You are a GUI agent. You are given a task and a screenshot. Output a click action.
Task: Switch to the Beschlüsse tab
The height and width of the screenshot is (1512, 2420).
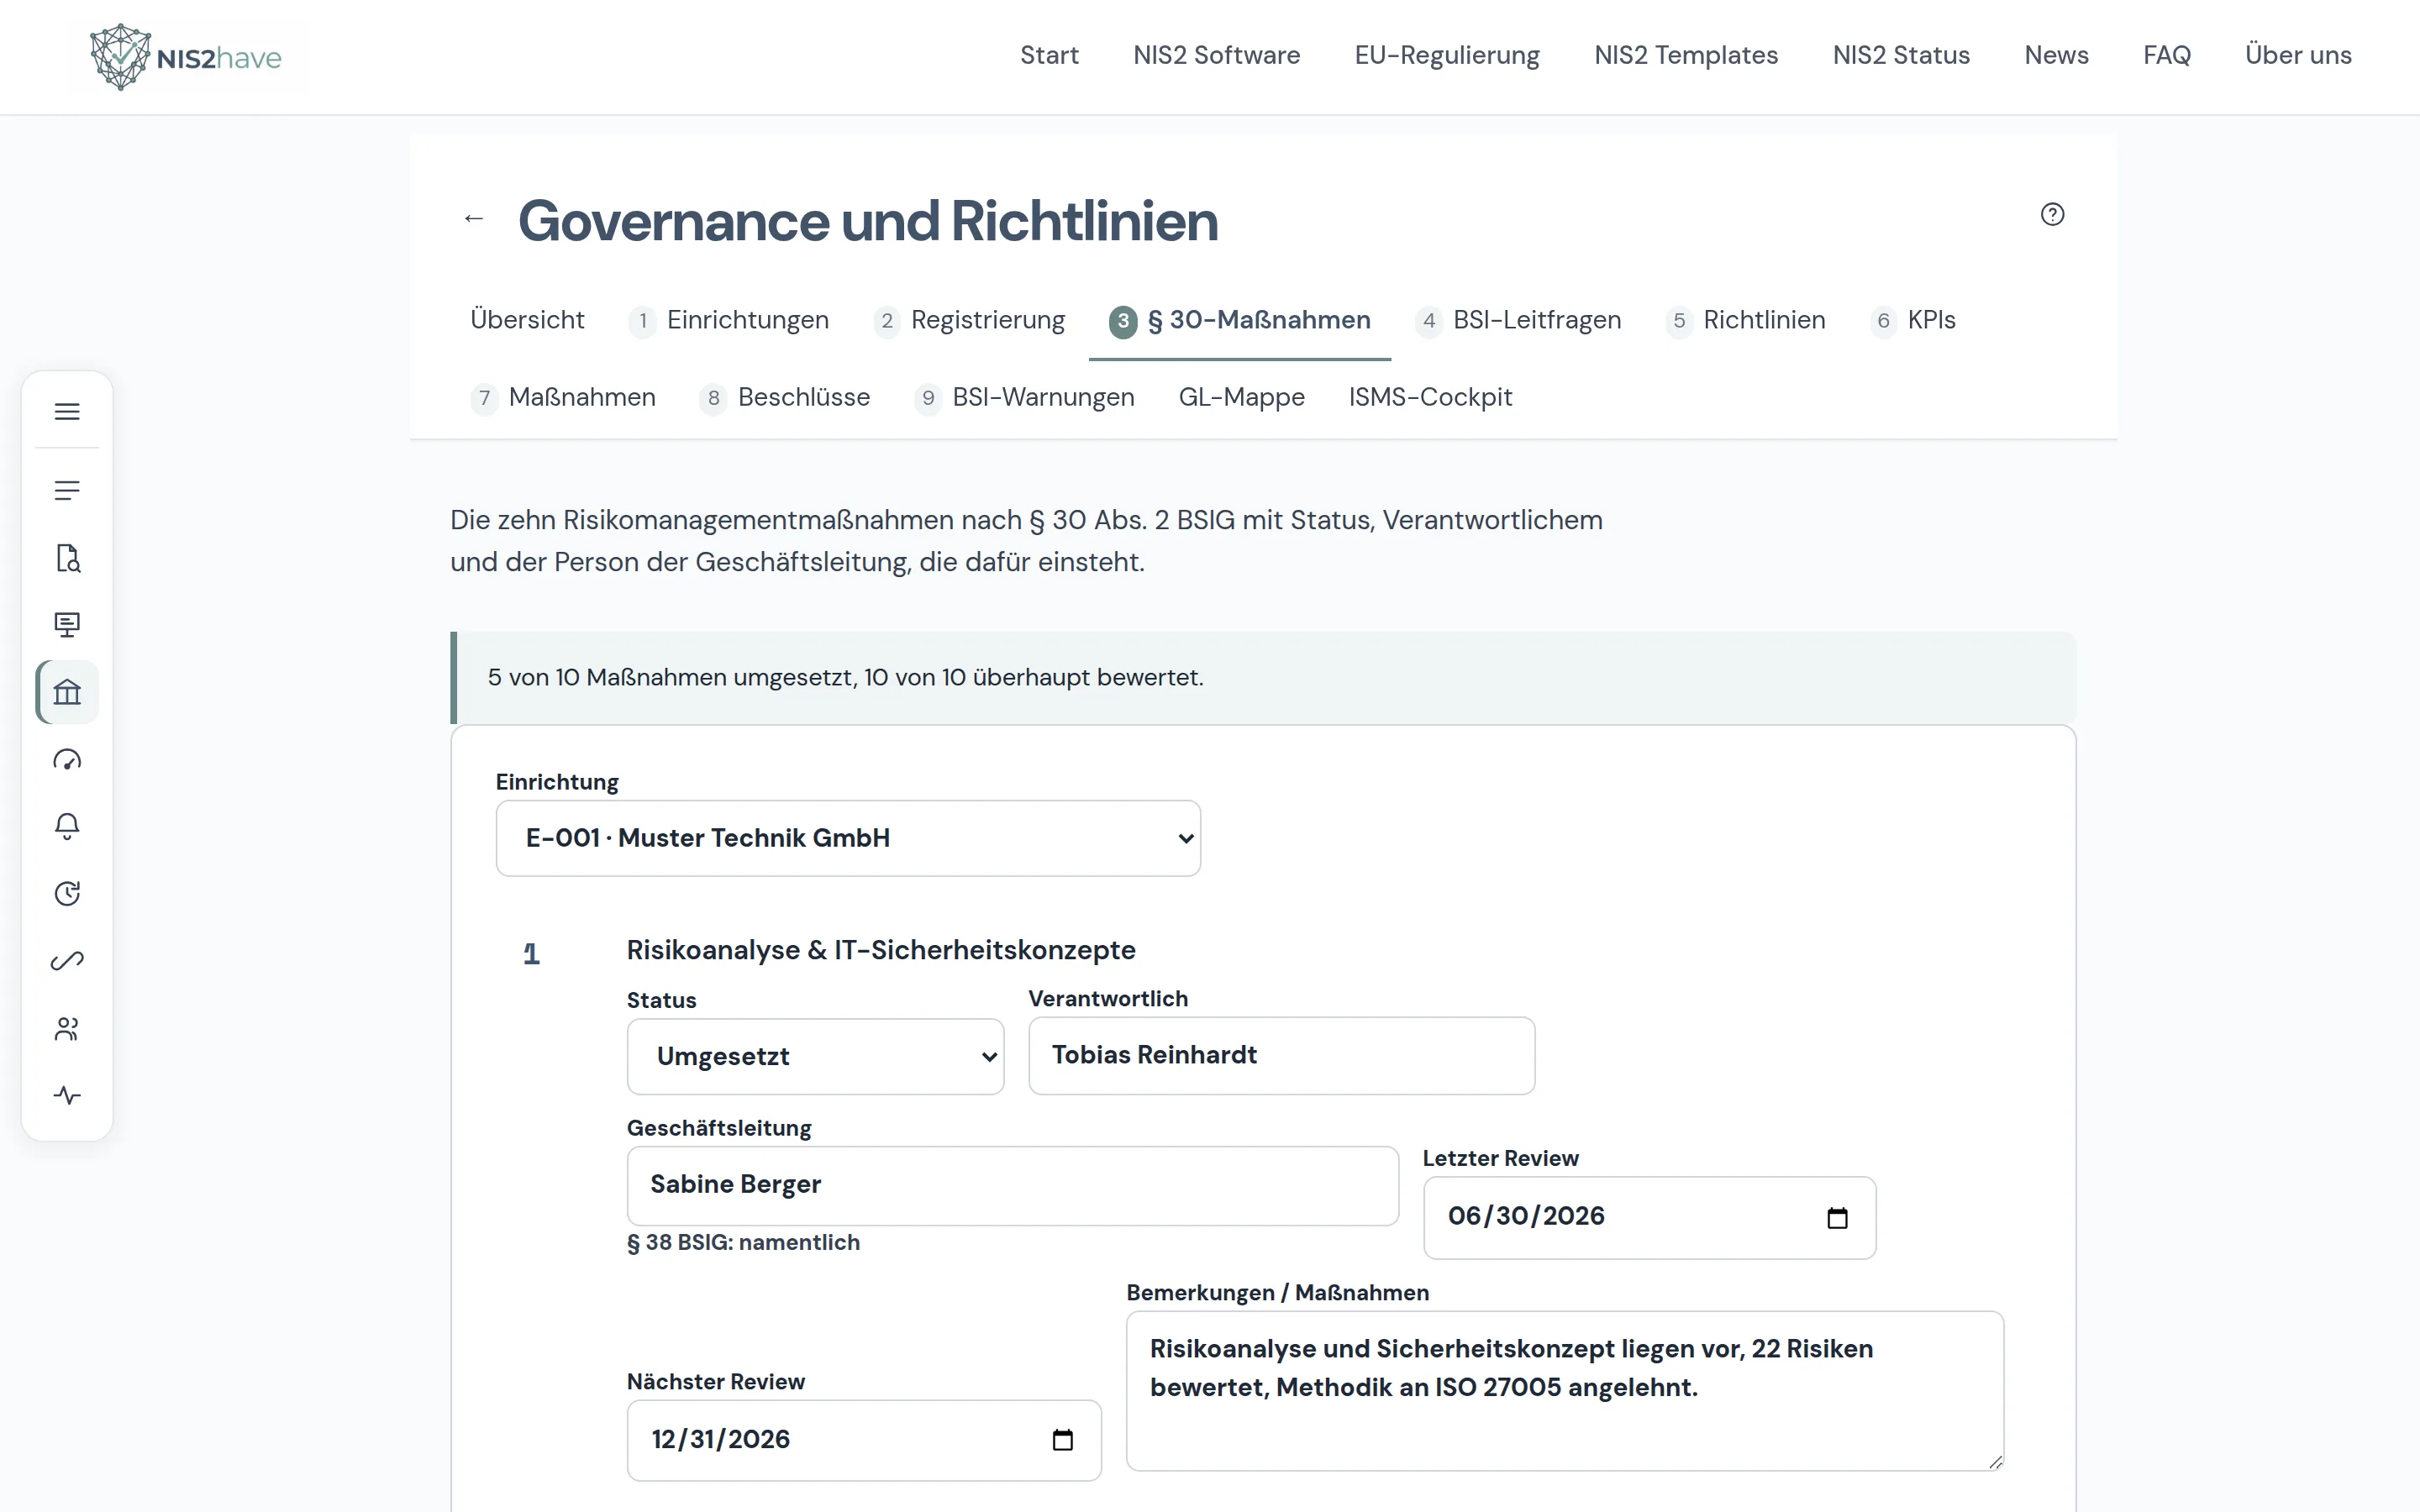785,397
